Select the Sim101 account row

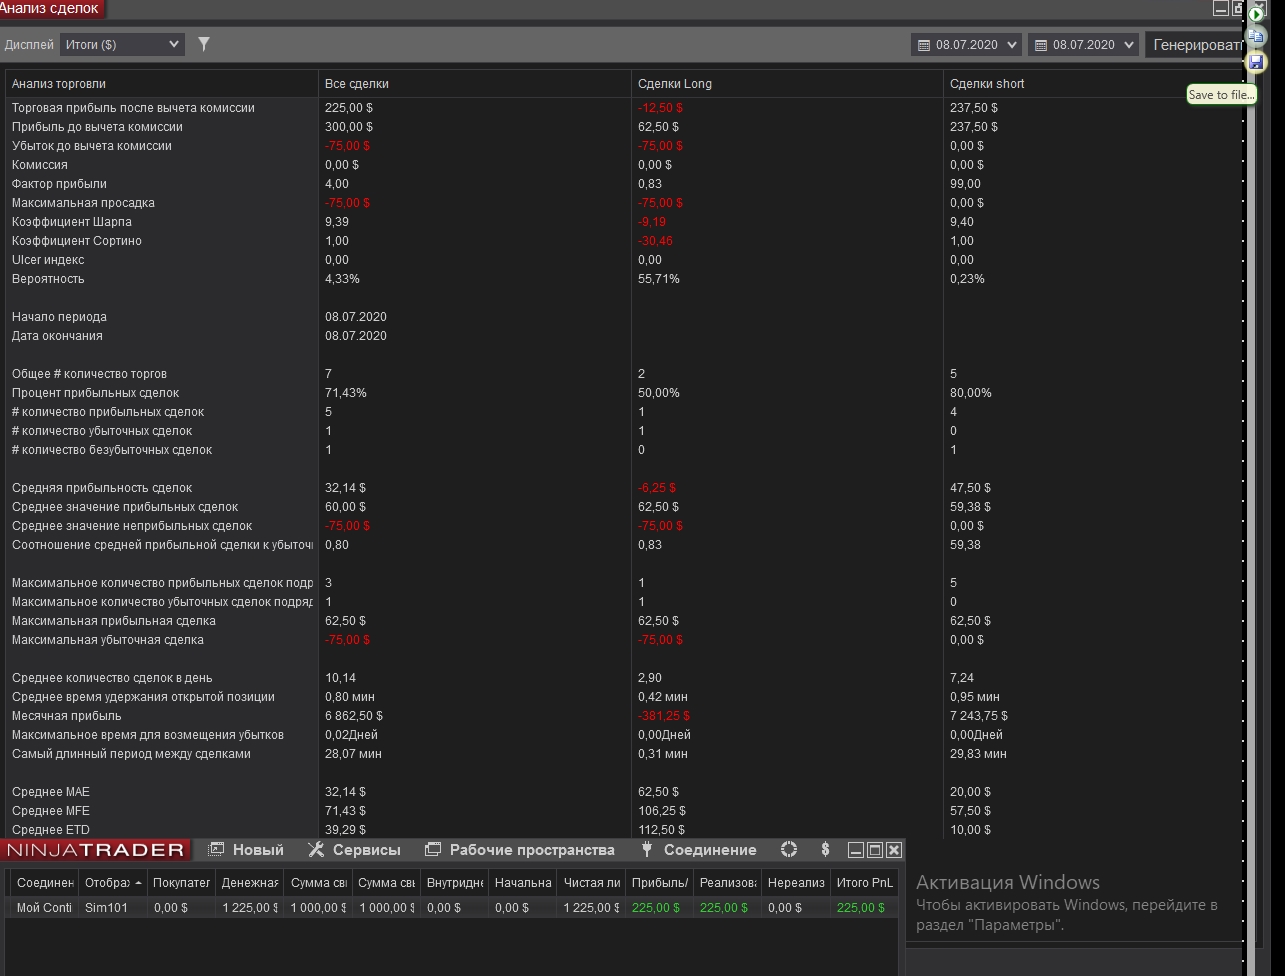106,908
